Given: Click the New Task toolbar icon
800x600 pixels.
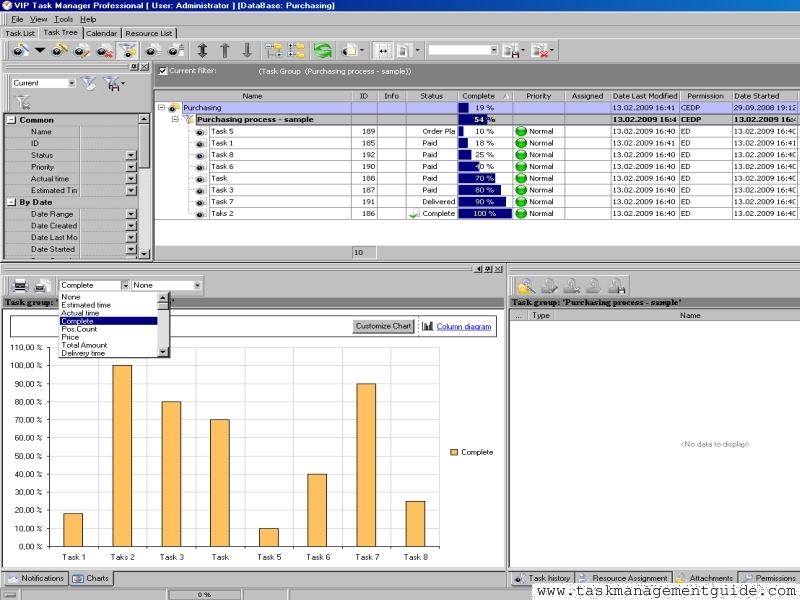Looking at the screenshot, I should (20, 51).
